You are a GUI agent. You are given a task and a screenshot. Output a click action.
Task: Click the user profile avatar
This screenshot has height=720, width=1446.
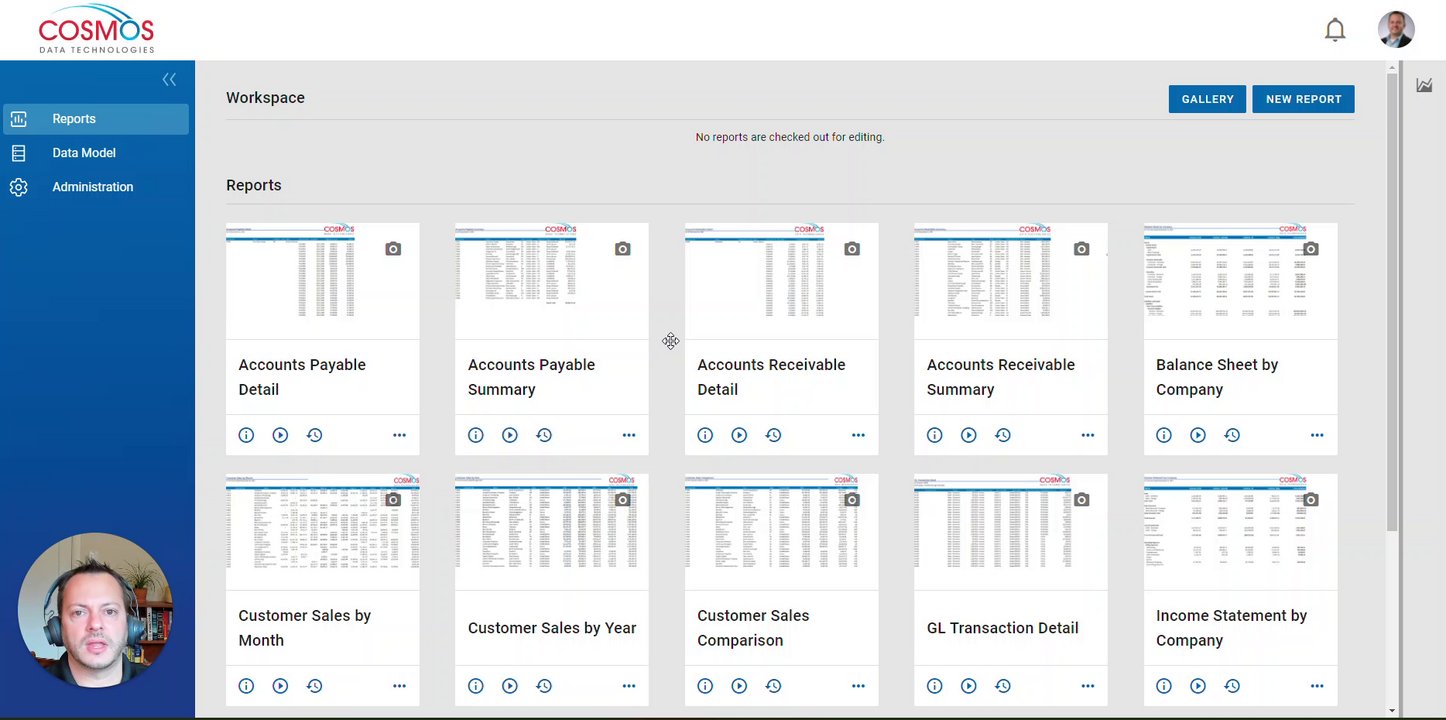tap(1395, 30)
